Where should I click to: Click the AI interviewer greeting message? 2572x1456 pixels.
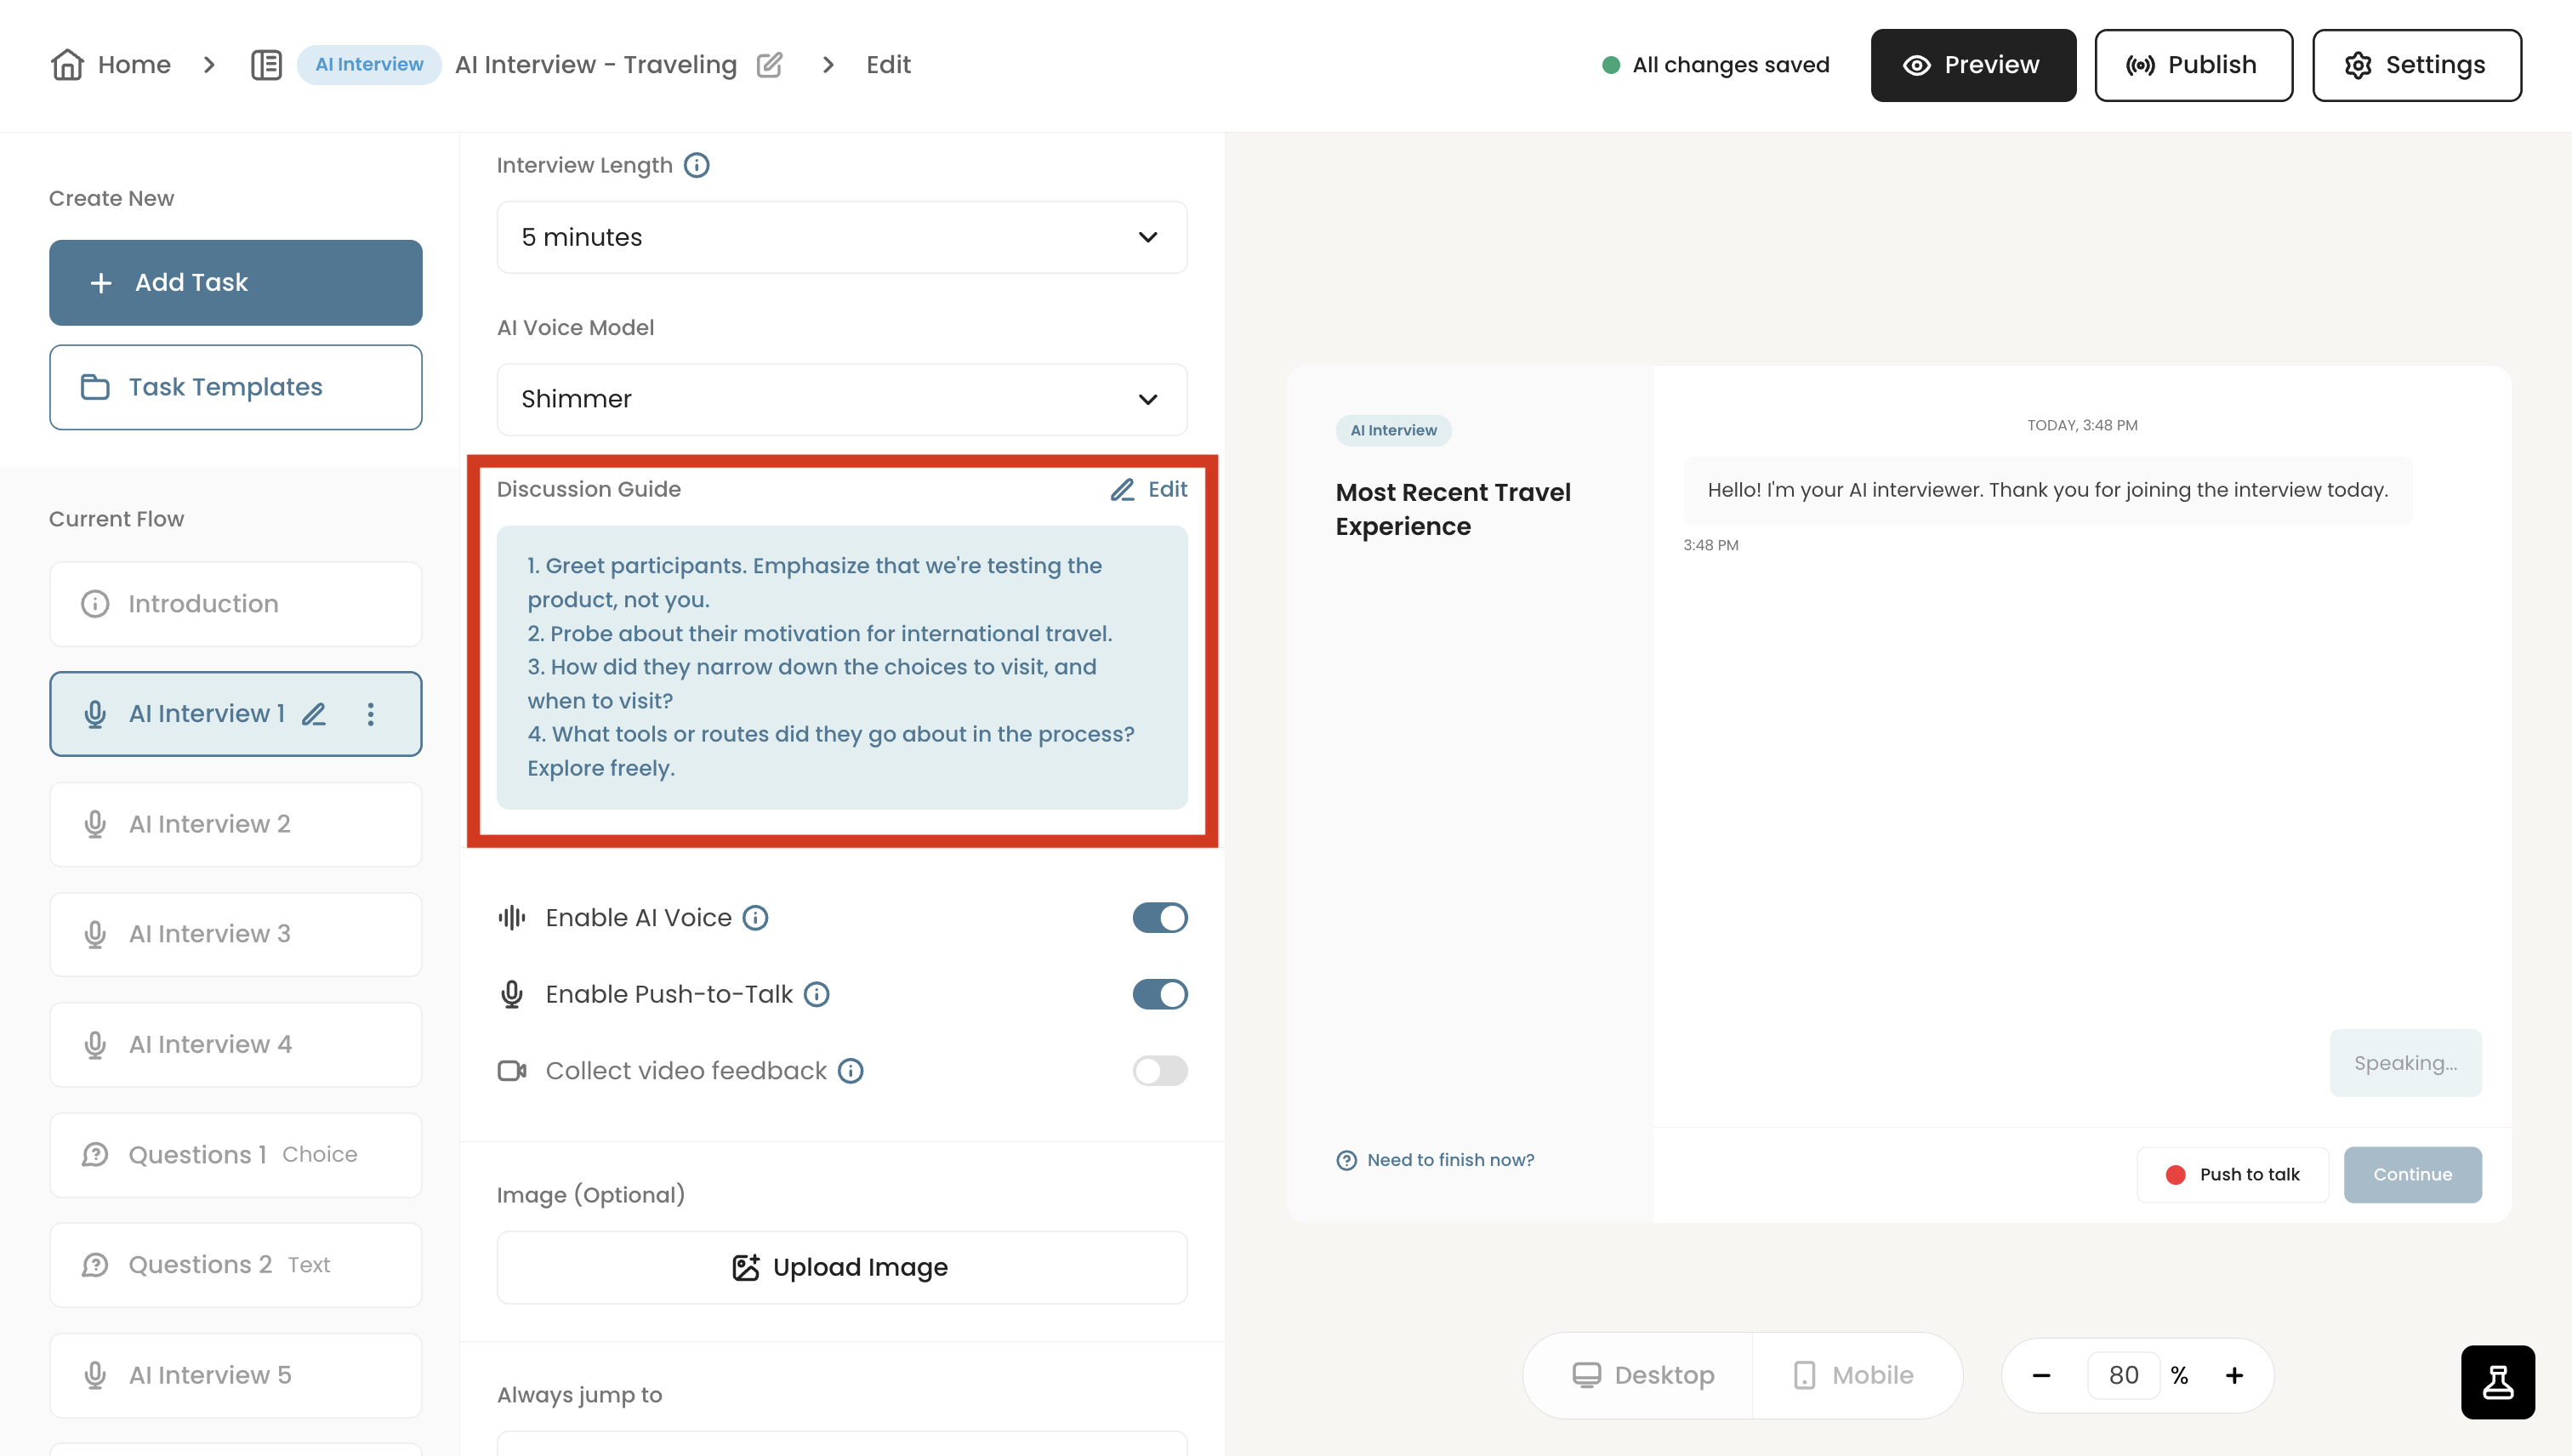pyautogui.click(x=2047, y=490)
